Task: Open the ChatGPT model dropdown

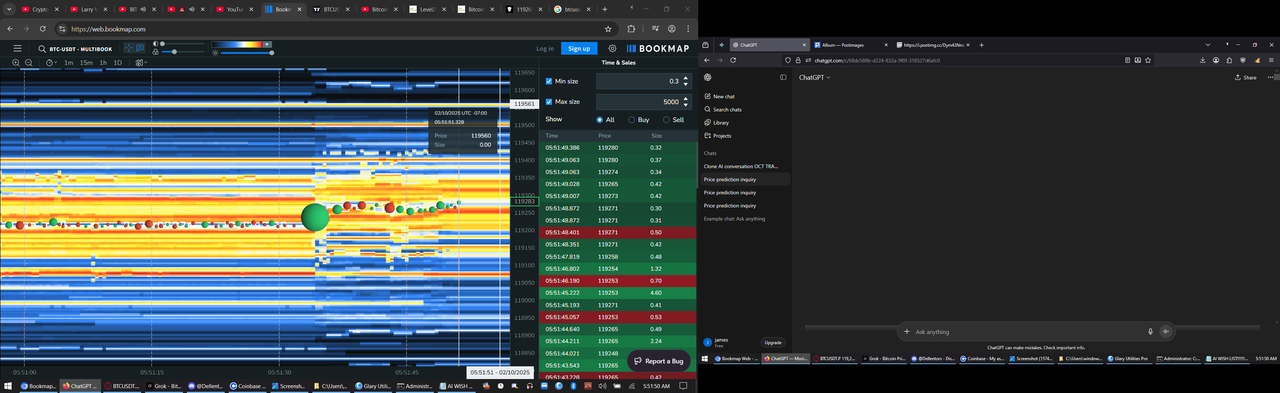Action: tap(815, 77)
